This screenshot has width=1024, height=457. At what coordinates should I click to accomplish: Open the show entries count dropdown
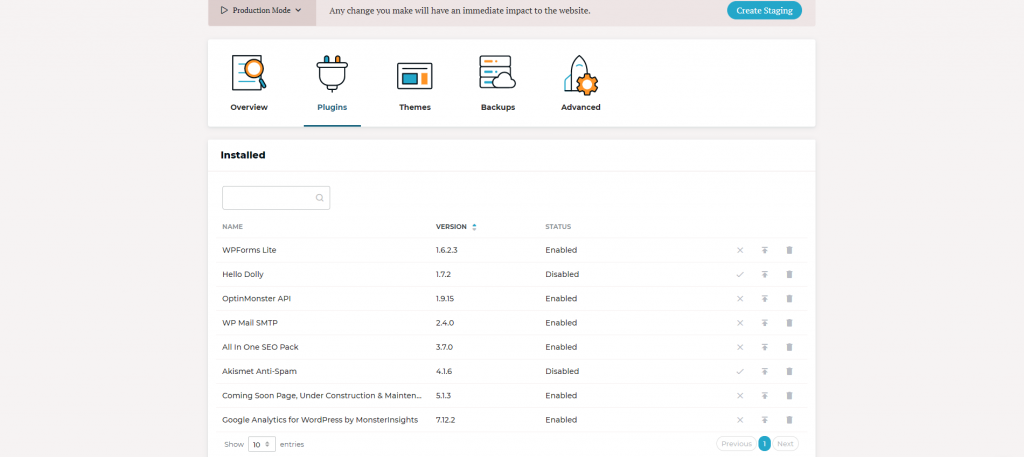click(x=261, y=444)
